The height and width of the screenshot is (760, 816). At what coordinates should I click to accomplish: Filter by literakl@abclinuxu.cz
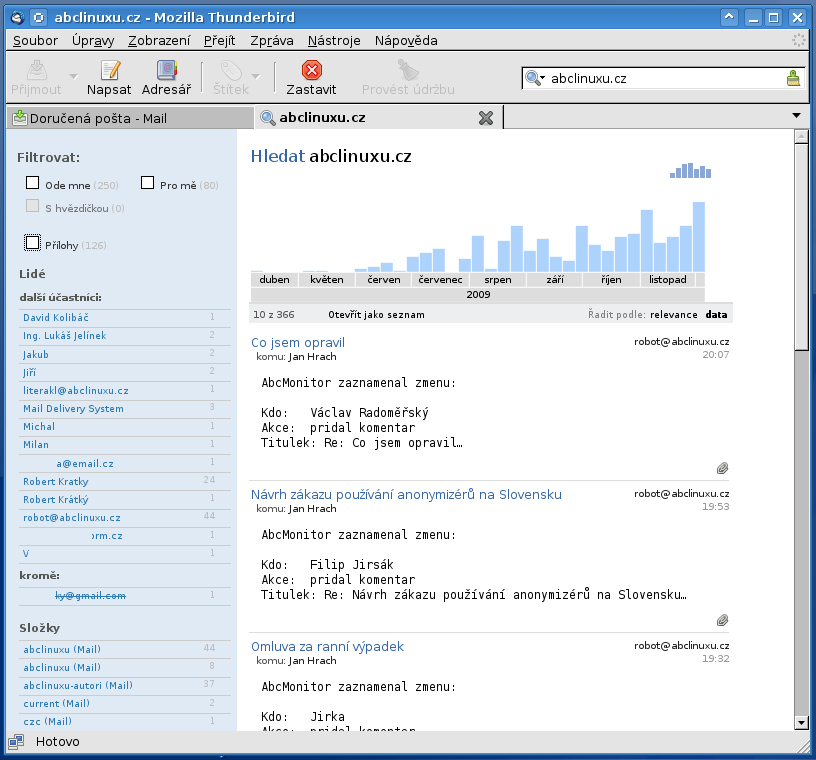76,390
